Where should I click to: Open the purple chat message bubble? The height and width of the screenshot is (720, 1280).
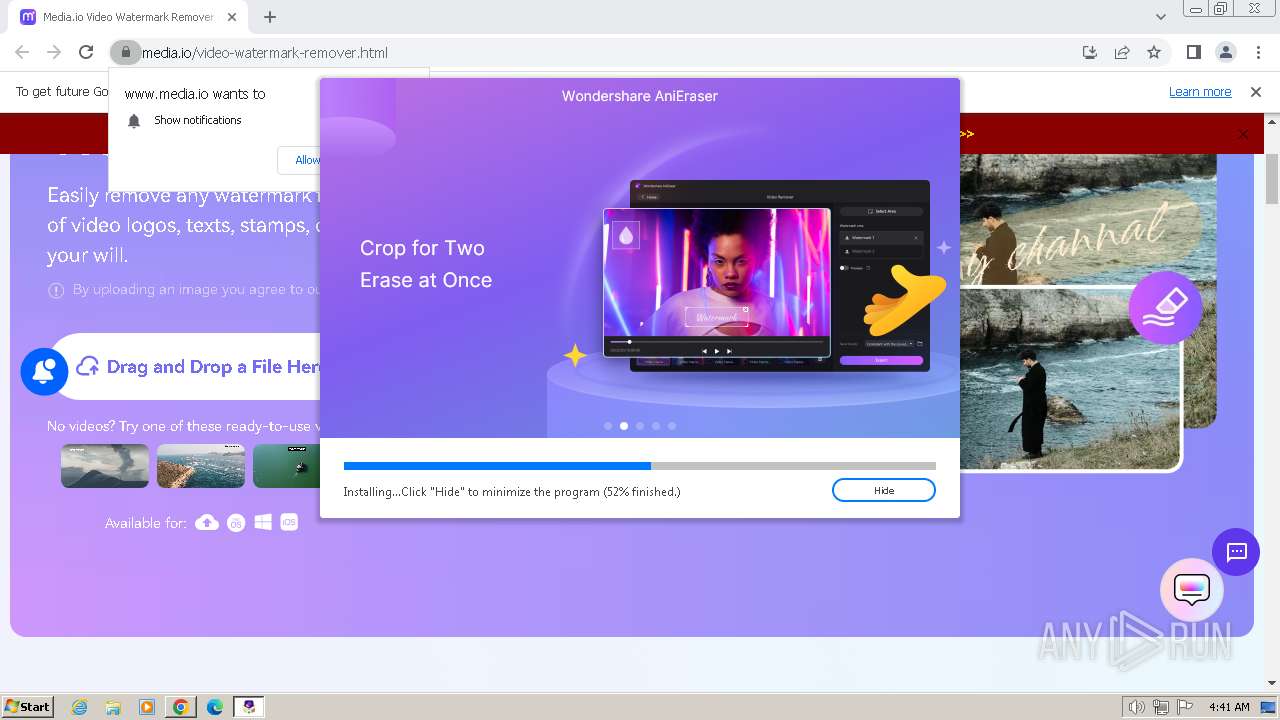pos(1236,552)
